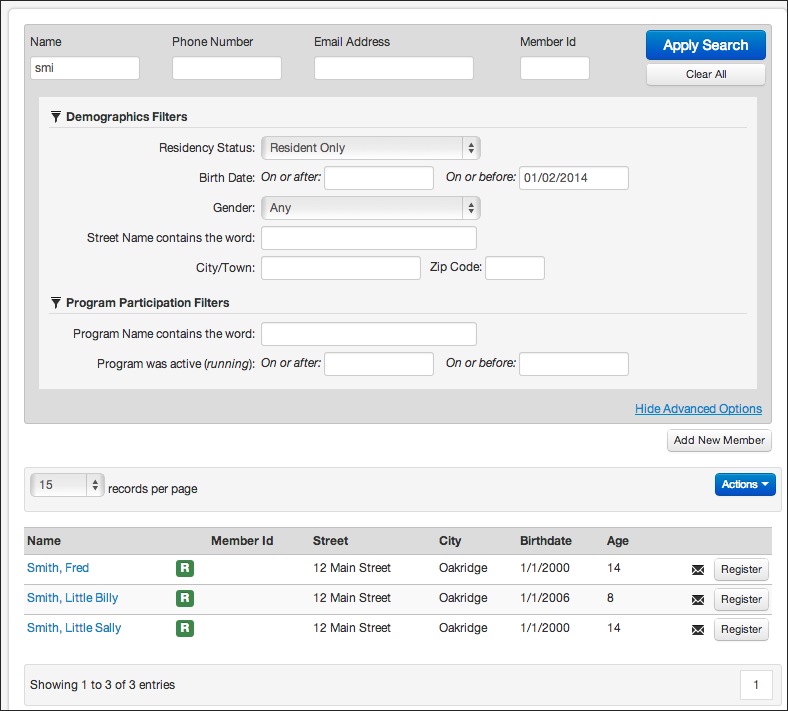
Task: Click Program was active On or after field
Action: click(x=379, y=364)
